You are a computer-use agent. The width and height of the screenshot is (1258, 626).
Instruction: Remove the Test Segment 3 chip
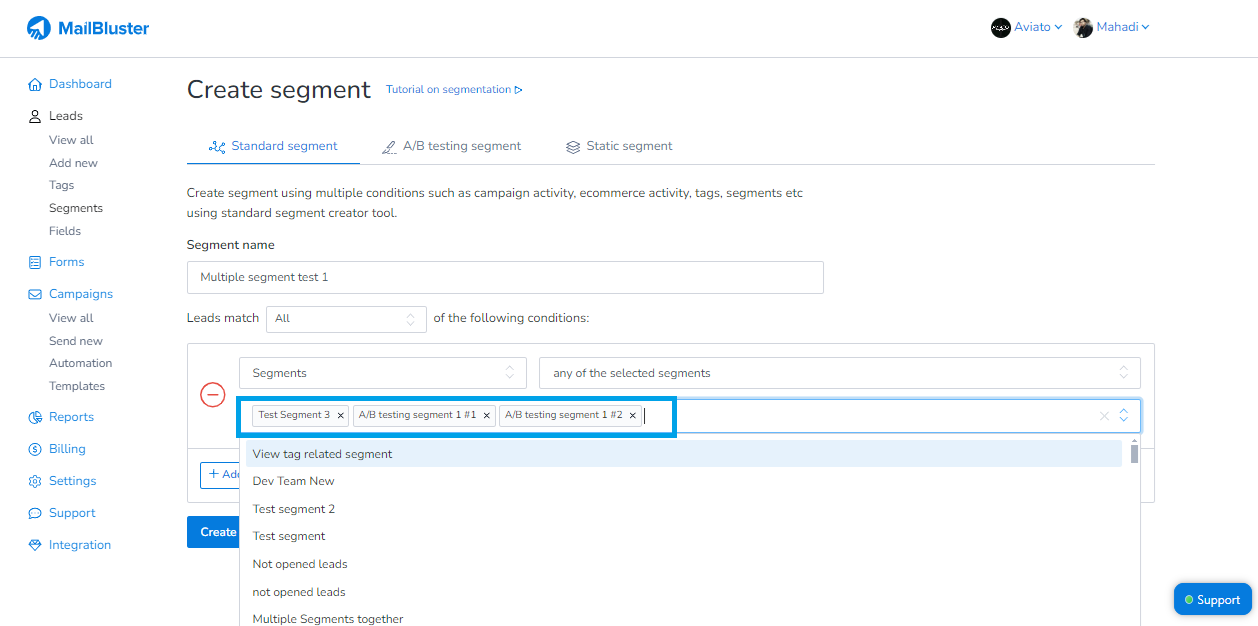coord(341,415)
